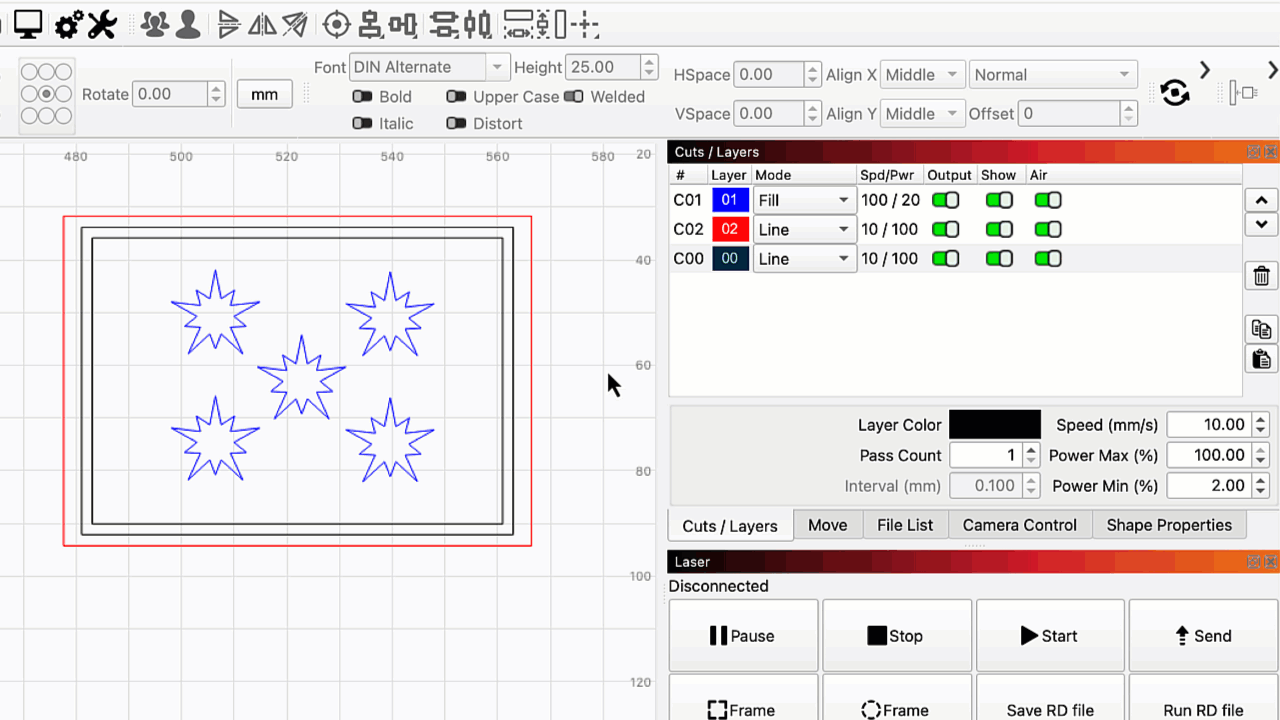The image size is (1280, 720).
Task: Click the black Layer Color swatch
Action: pyautogui.click(x=994, y=425)
